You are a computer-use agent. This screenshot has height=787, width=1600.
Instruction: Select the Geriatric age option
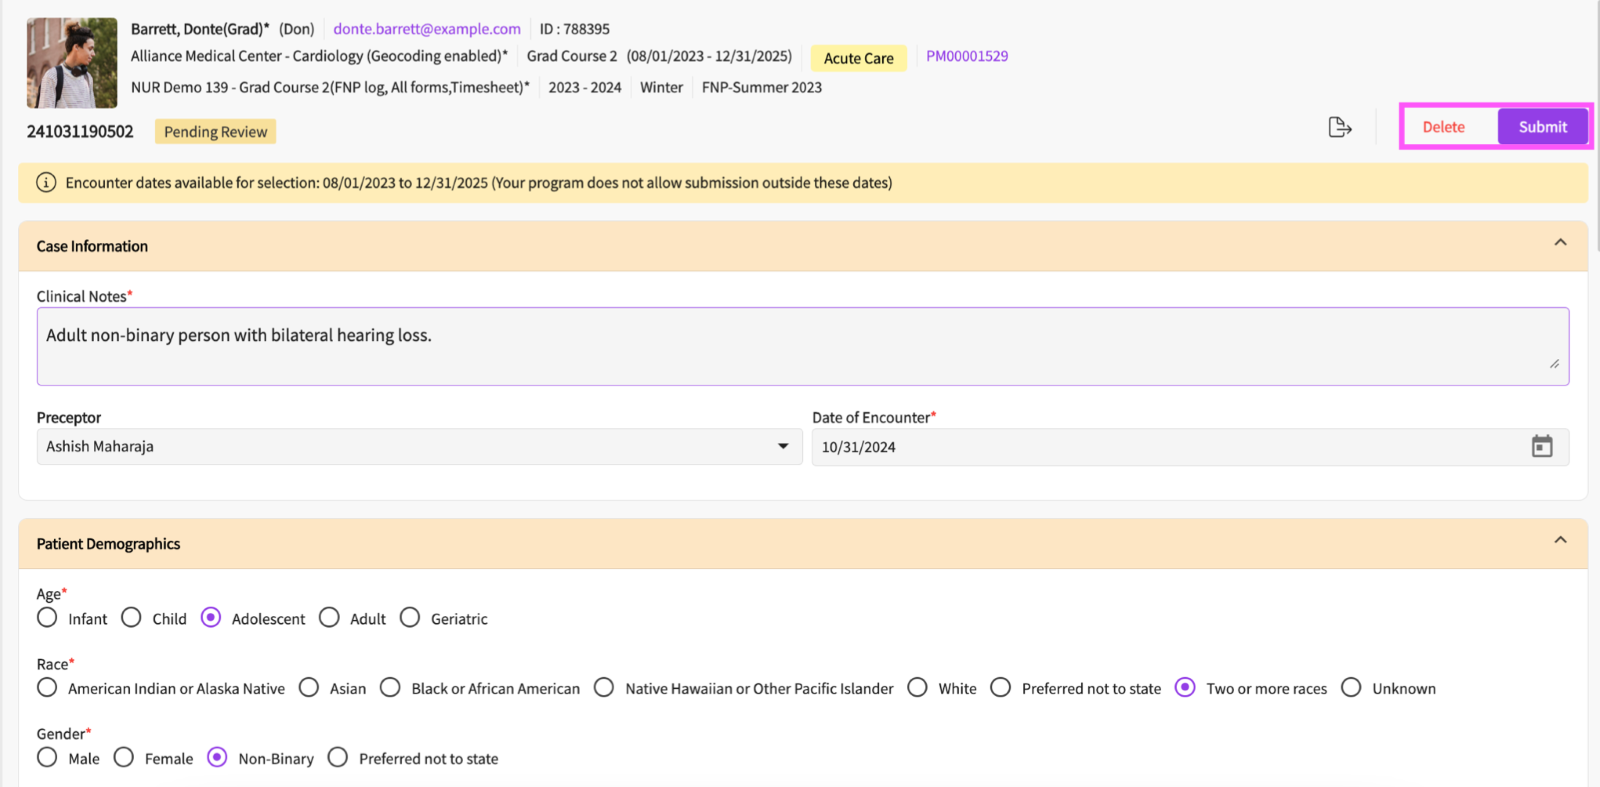point(410,618)
